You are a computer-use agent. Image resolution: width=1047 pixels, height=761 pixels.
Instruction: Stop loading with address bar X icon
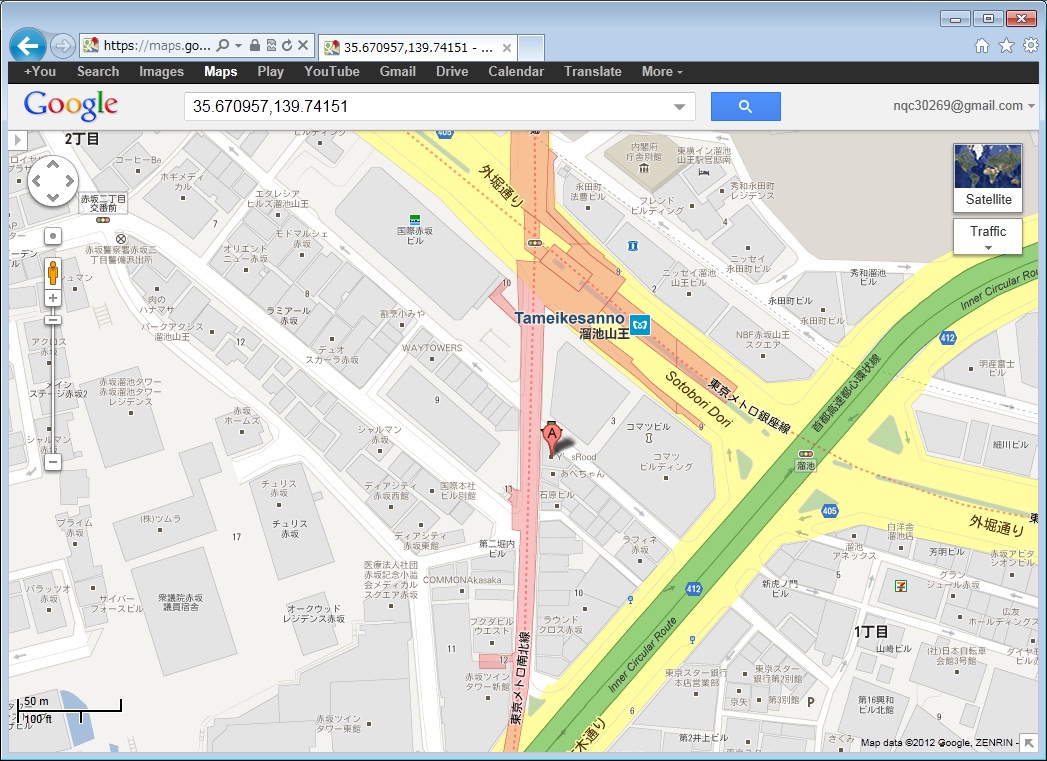pos(302,45)
